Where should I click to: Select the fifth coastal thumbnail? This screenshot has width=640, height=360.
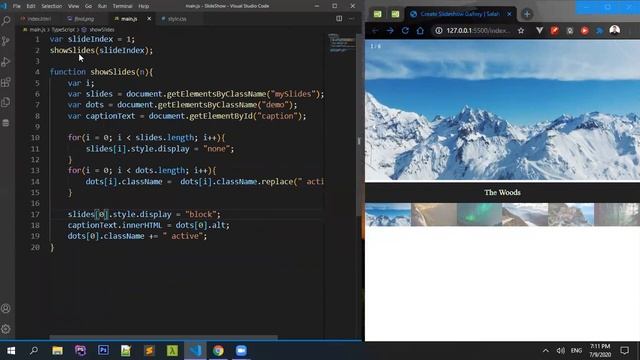click(x=571, y=215)
